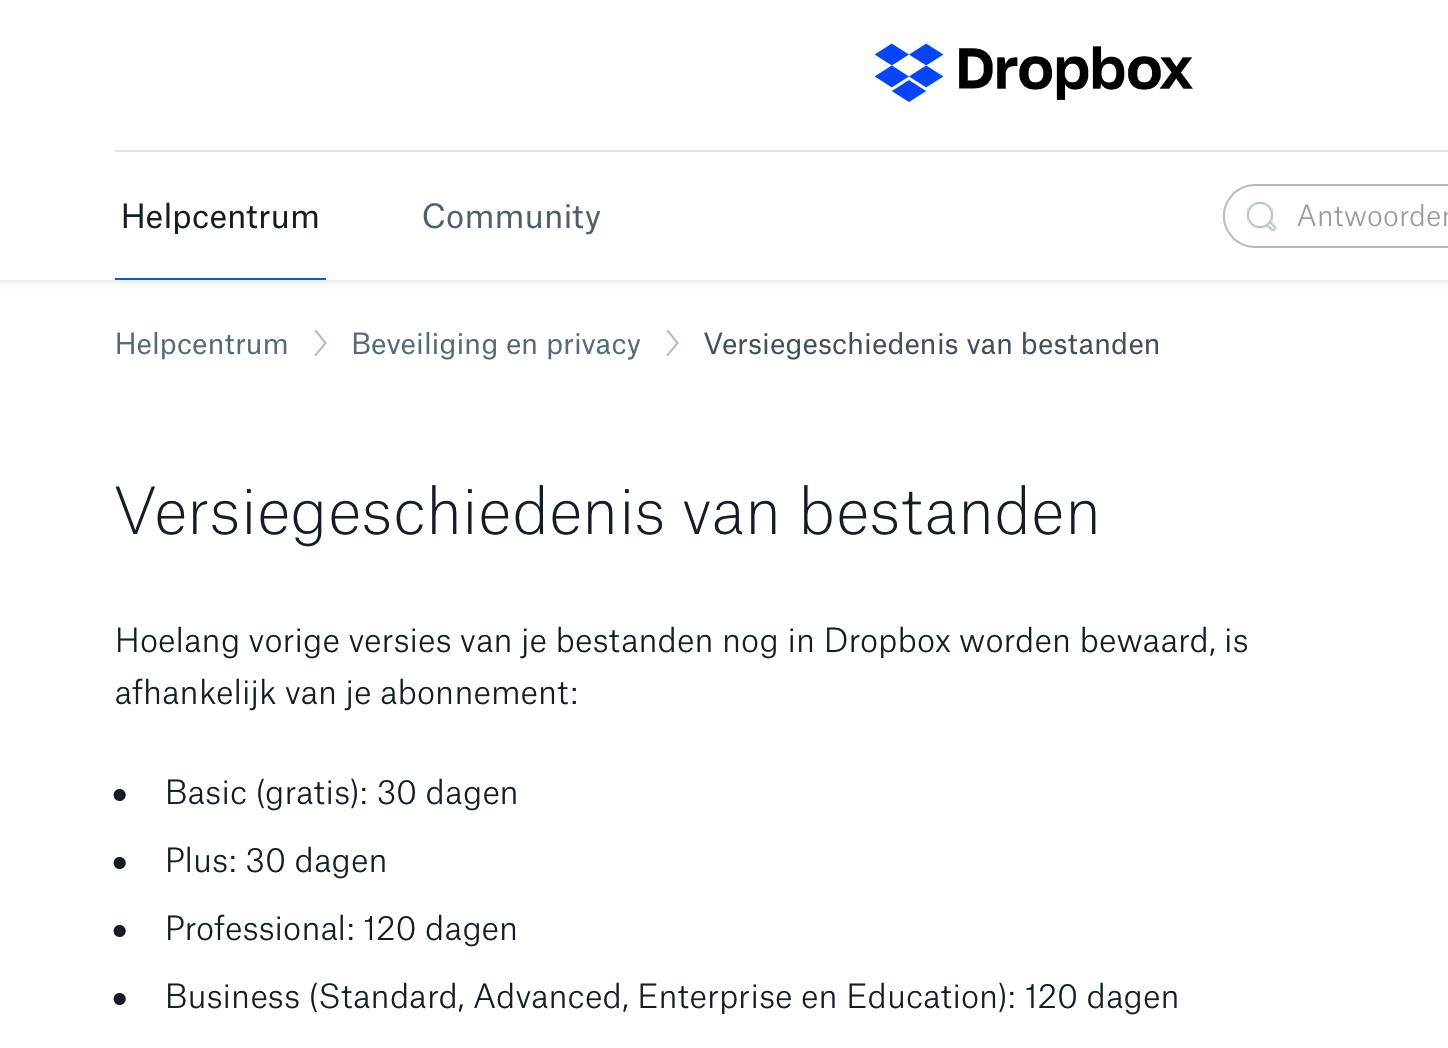Click the 'Professional: 120 dagen' list item
The image size is (1448, 1048).
[341, 929]
